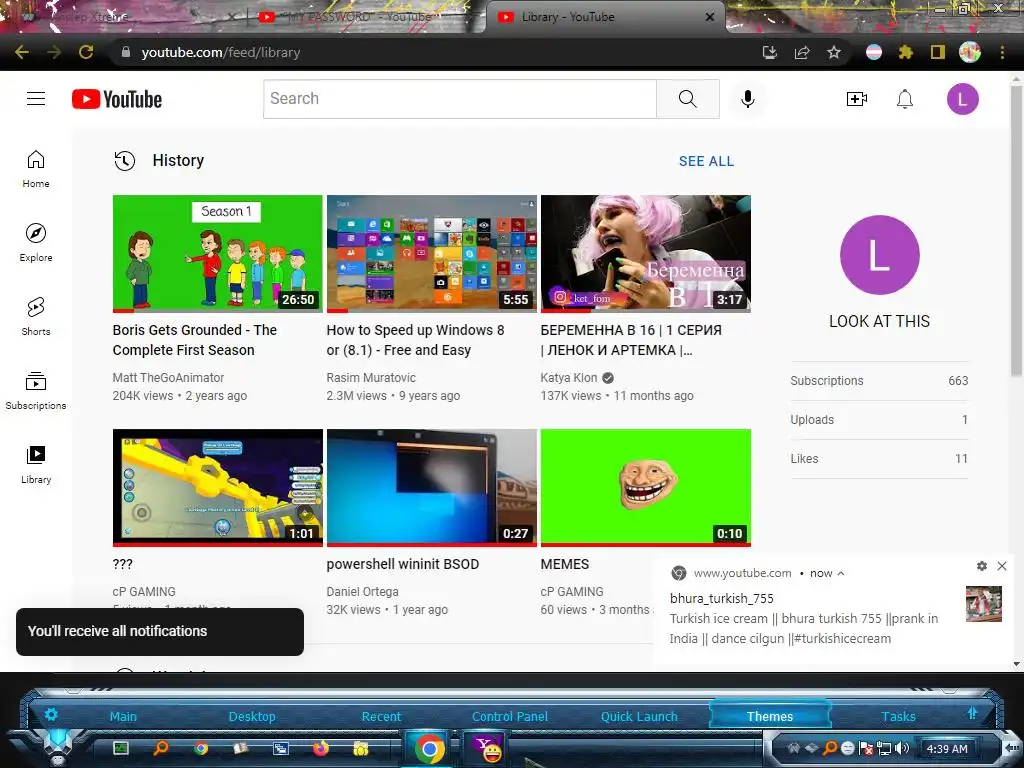
Task: Open the Create video camera icon
Action: pos(856,99)
